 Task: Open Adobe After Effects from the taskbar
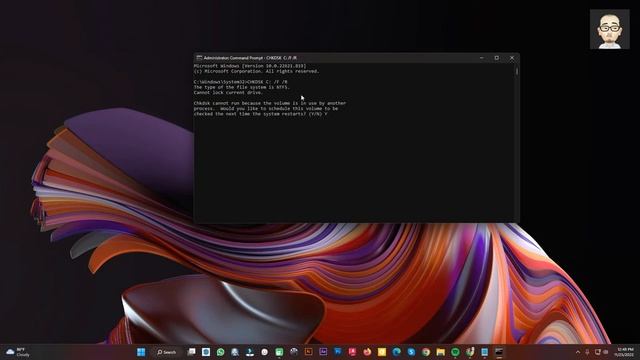323,352
